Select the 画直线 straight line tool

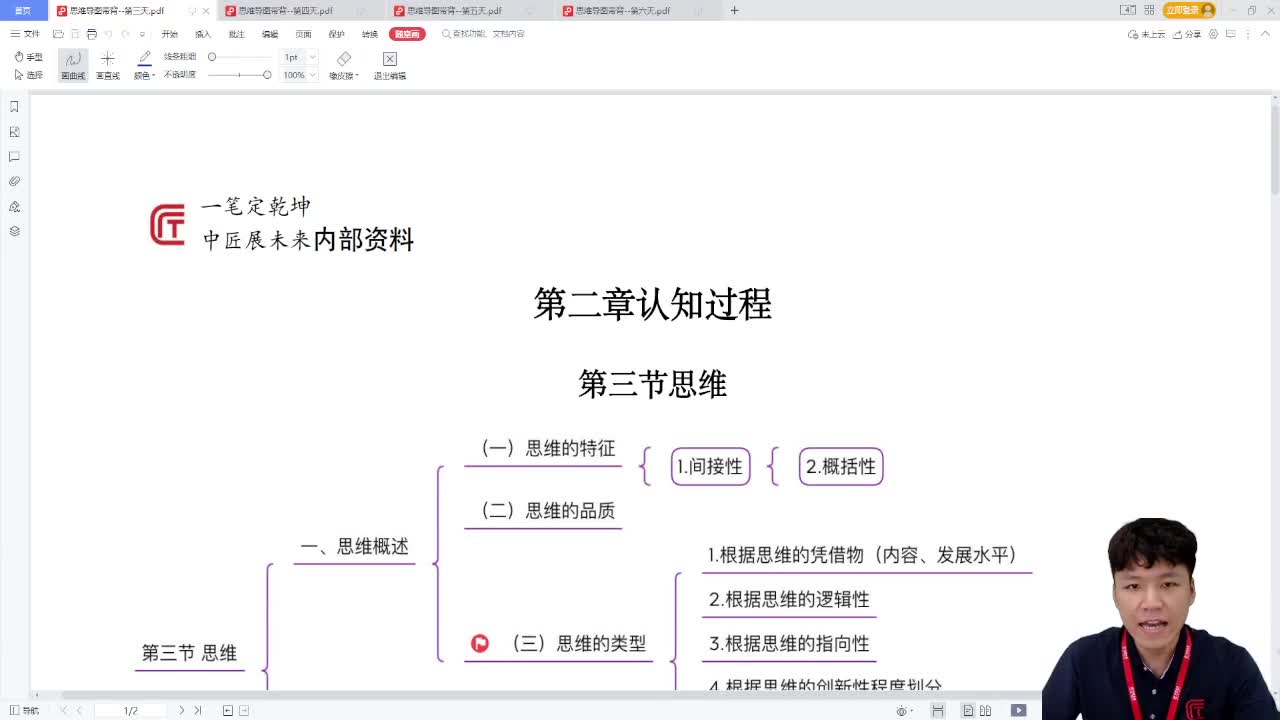[x=107, y=63]
